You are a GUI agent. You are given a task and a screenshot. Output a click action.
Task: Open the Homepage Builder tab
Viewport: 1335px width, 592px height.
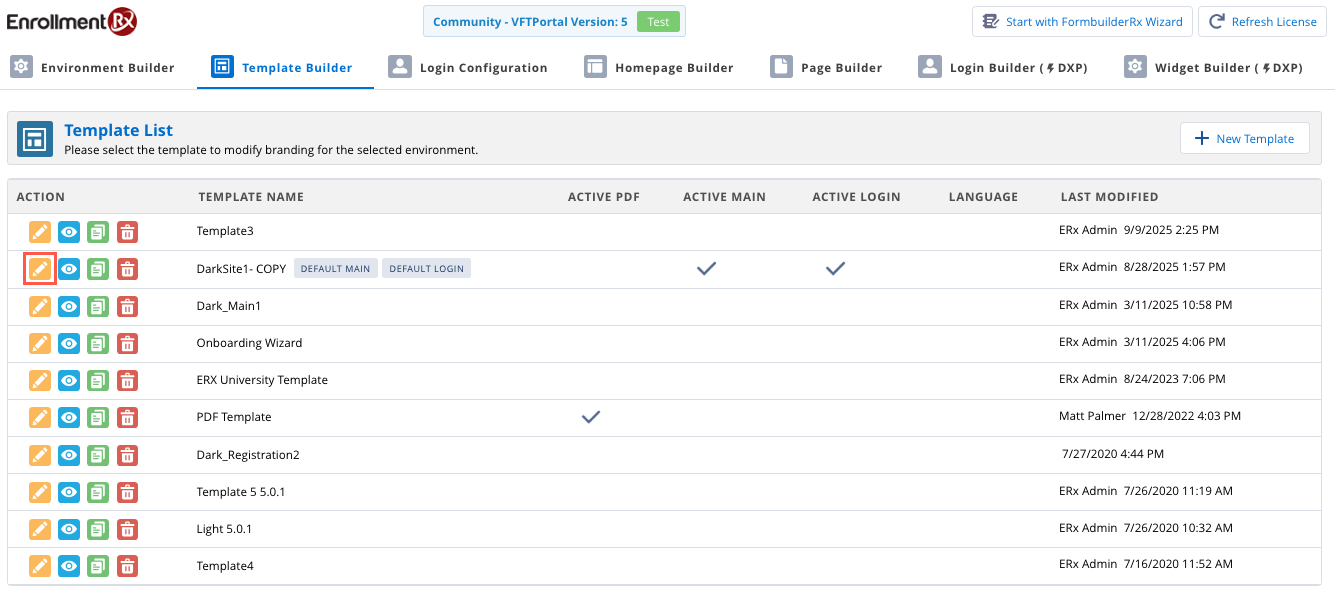point(660,68)
